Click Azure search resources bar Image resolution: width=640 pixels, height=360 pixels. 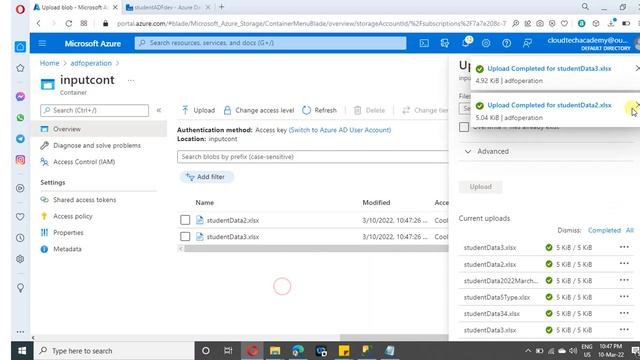click(x=271, y=43)
